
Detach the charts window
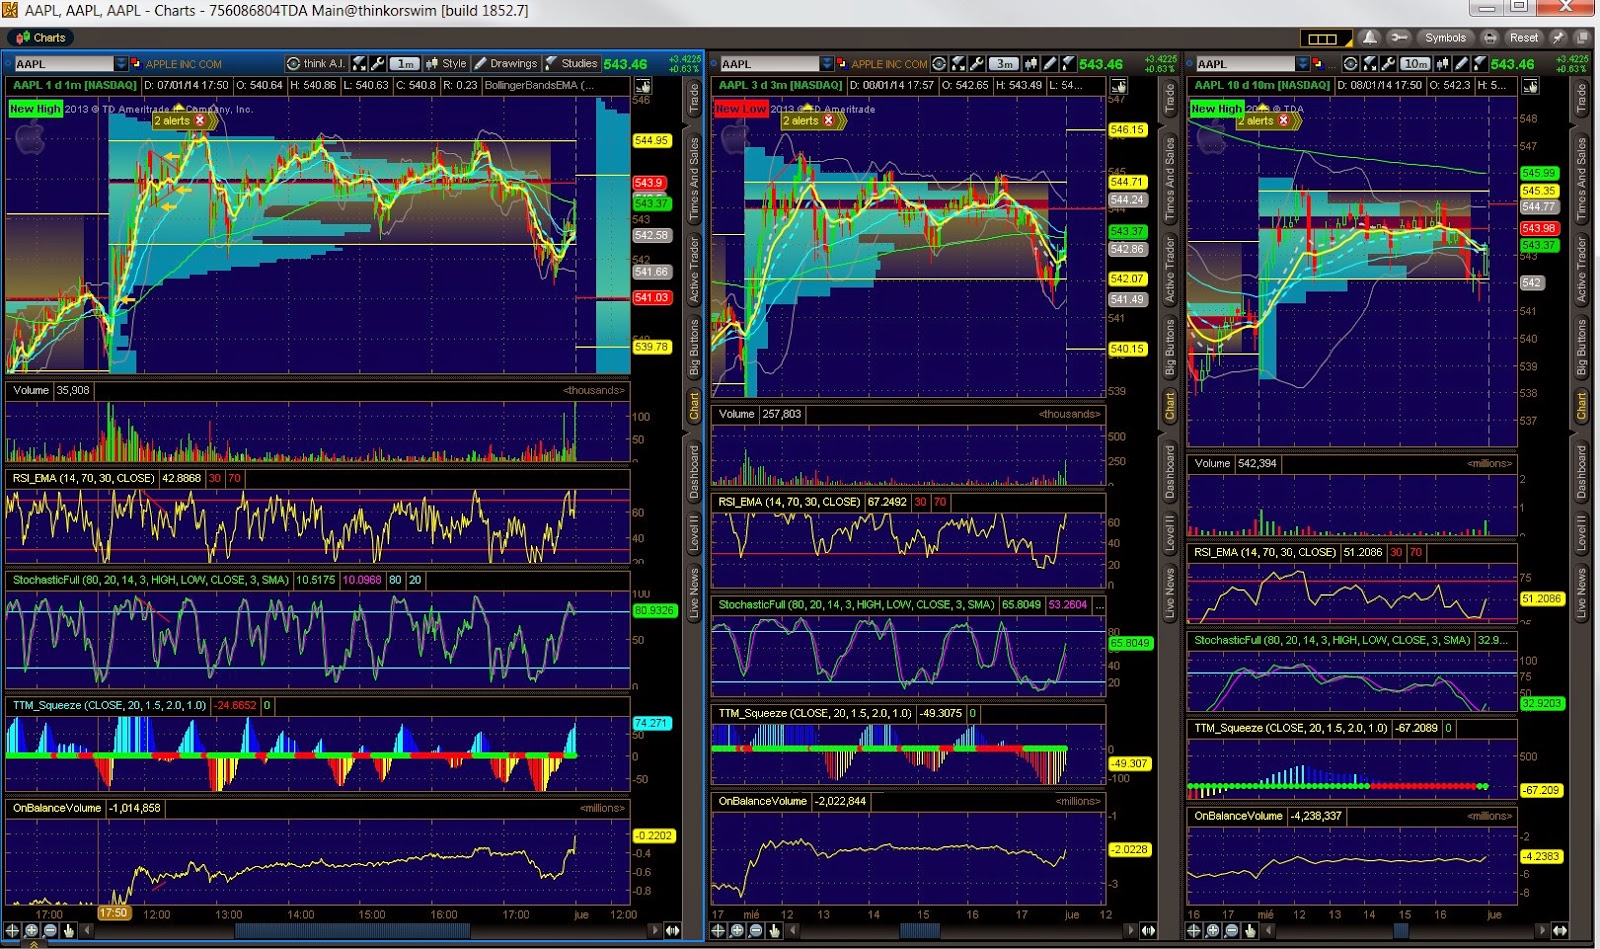(x=1582, y=38)
